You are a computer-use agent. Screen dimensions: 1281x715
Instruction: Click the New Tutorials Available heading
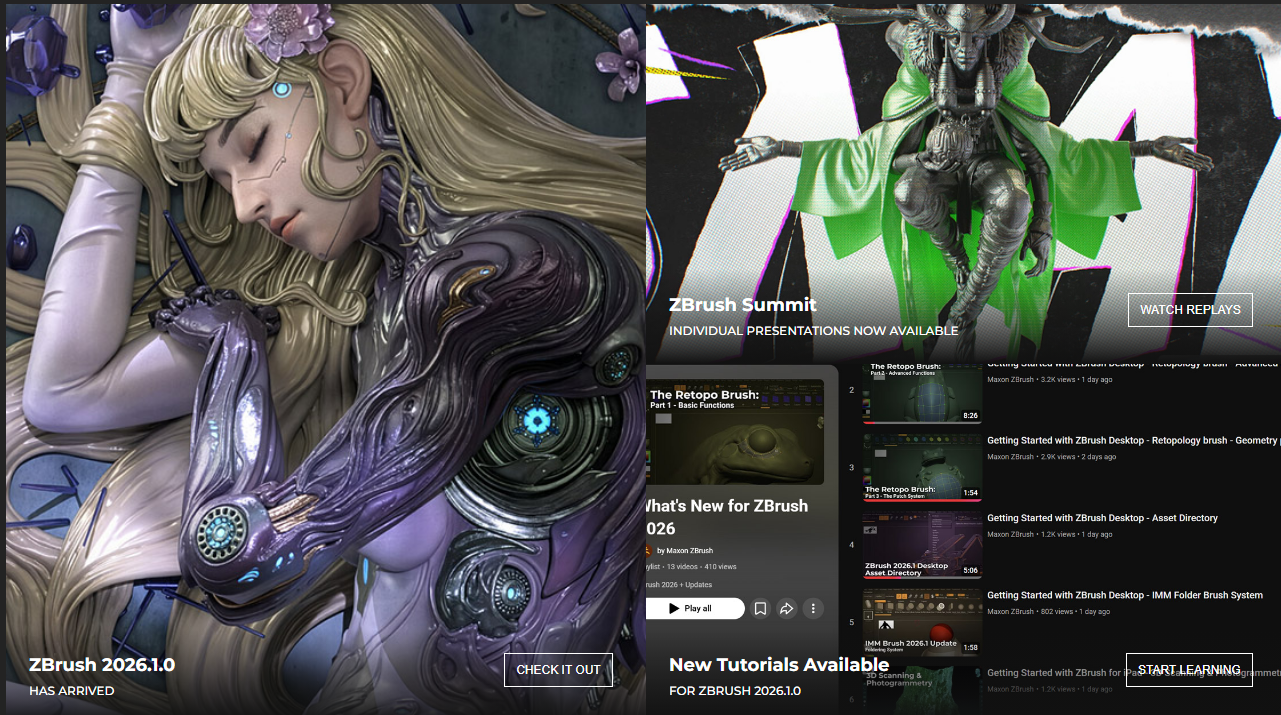(x=779, y=665)
